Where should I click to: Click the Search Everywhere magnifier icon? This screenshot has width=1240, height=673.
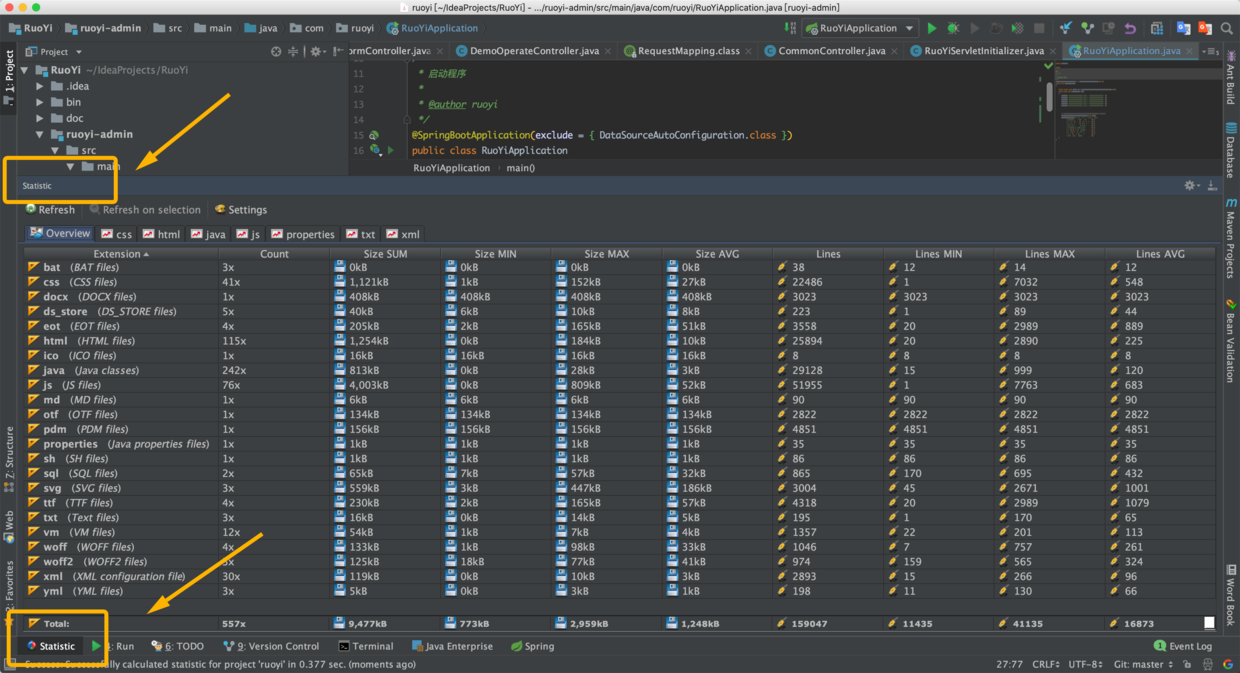[x=1227, y=29]
